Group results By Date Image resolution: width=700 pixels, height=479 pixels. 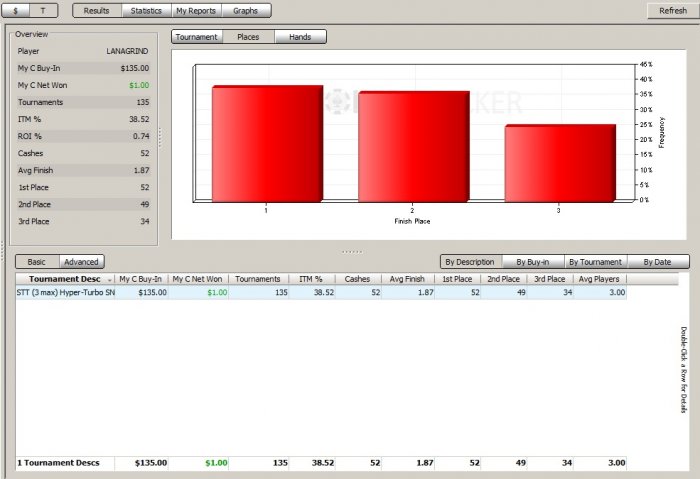point(658,262)
